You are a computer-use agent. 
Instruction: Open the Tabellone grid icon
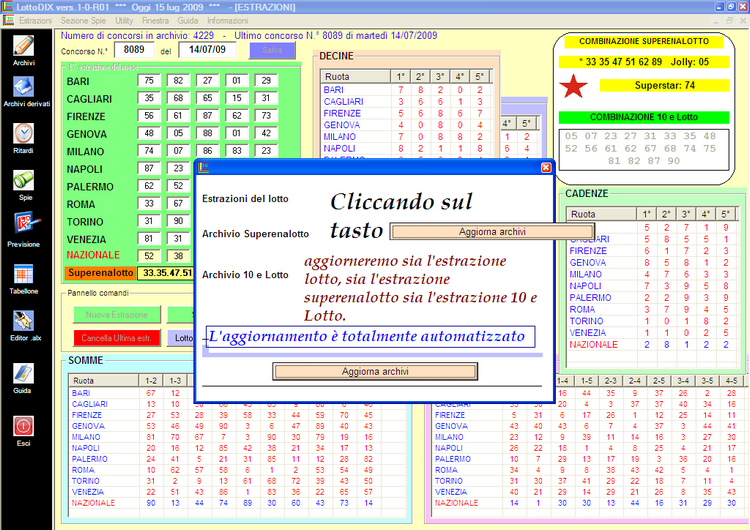pos(23,274)
